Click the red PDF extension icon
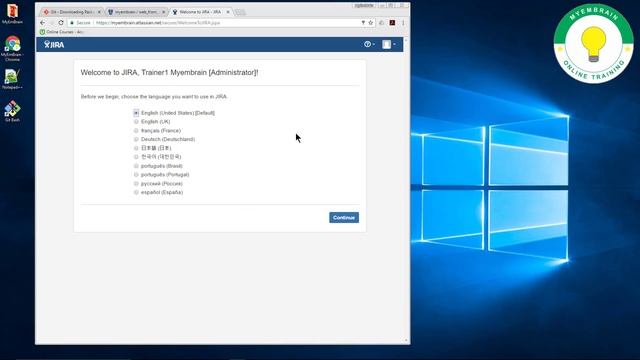640x360 pixels. tap(392, 23)
